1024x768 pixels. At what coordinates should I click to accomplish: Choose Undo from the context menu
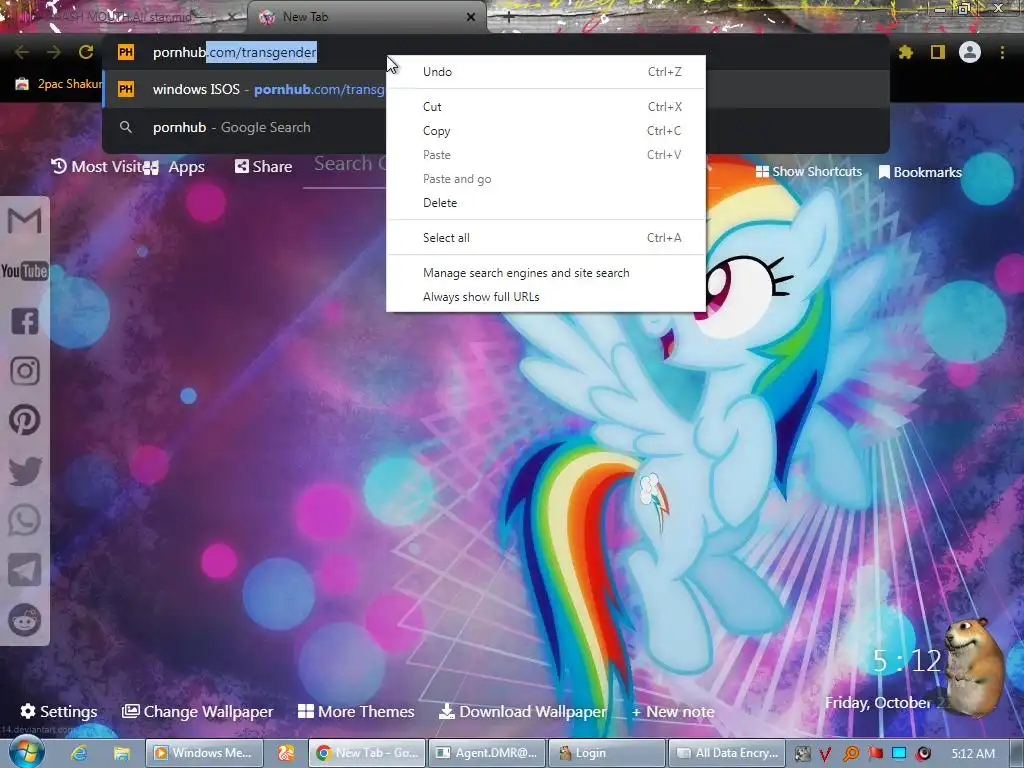coord(545,72)
